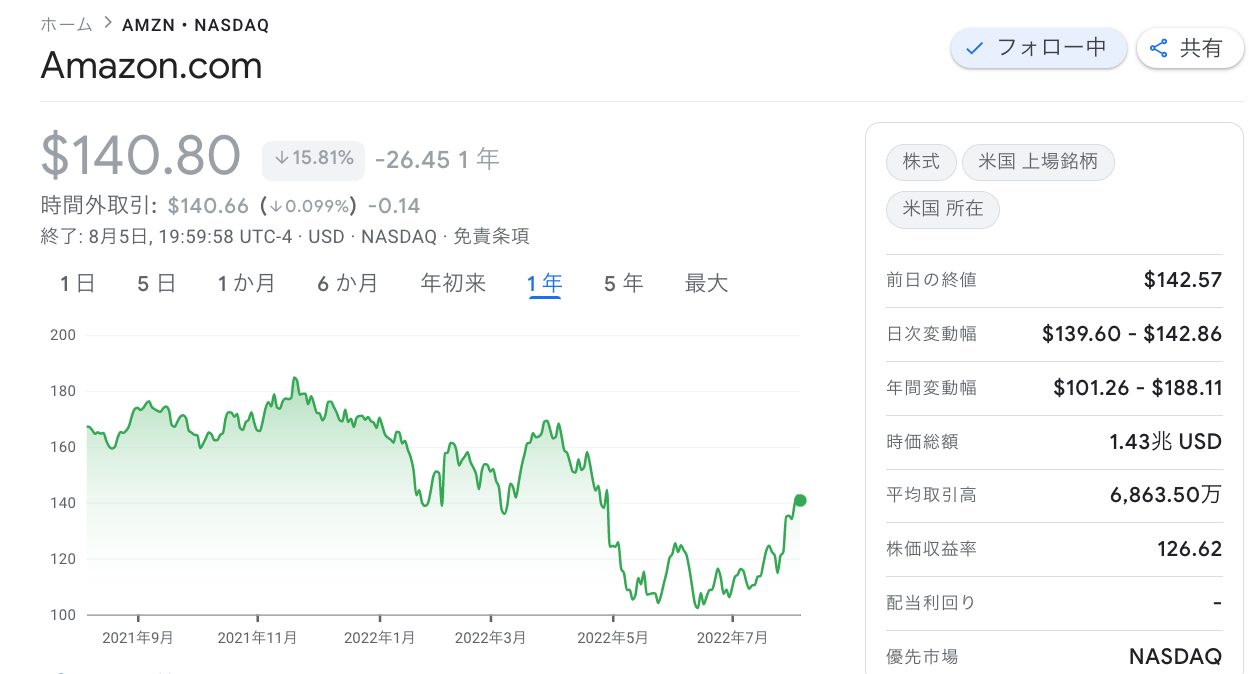Open the 免責条項 disclaimer link
This screenshot has width=1249, height=674.
pos(491,237)
